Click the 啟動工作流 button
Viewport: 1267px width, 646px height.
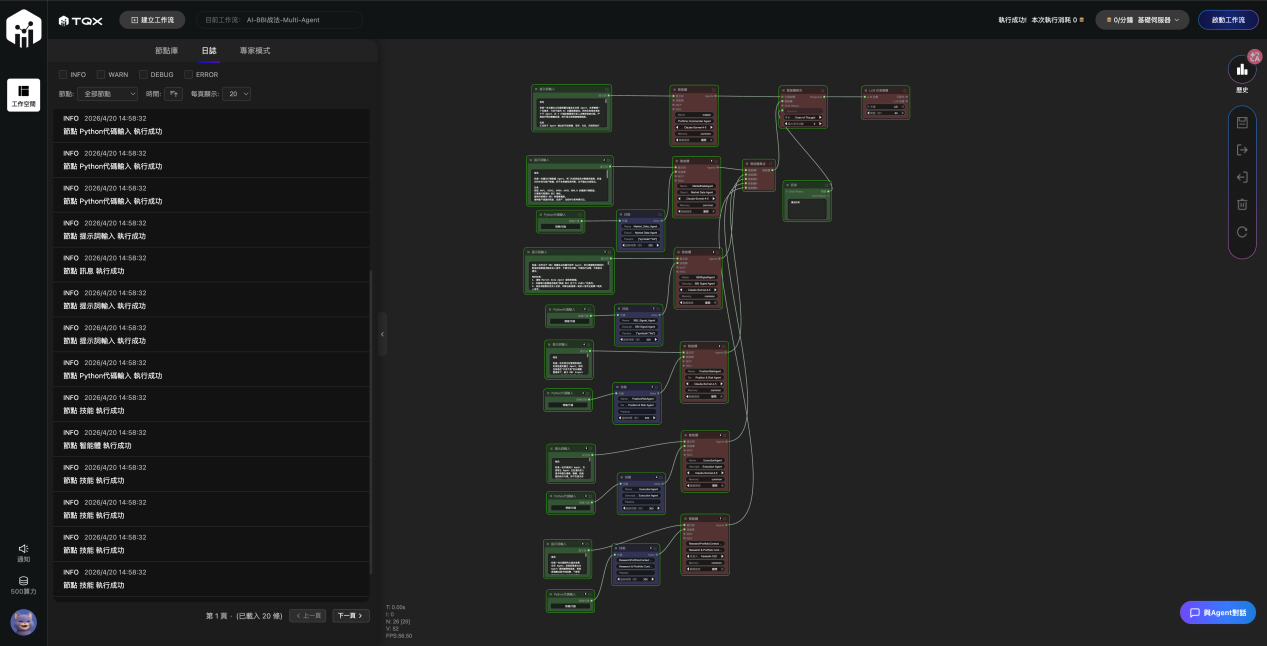[x=1227, y=20]
